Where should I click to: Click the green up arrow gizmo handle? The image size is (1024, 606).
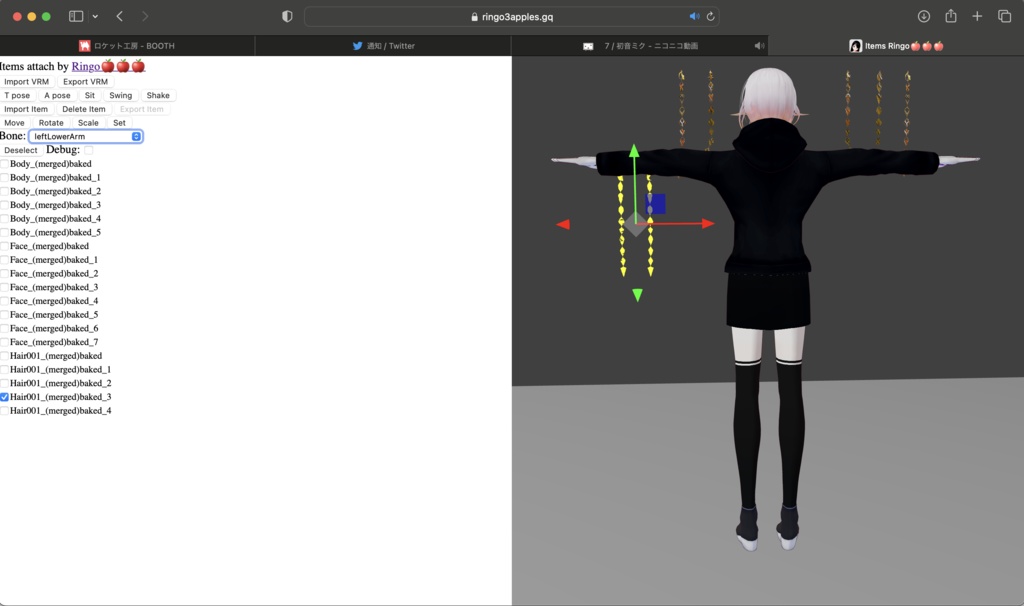pyautogui.click(x=634, y=152)
